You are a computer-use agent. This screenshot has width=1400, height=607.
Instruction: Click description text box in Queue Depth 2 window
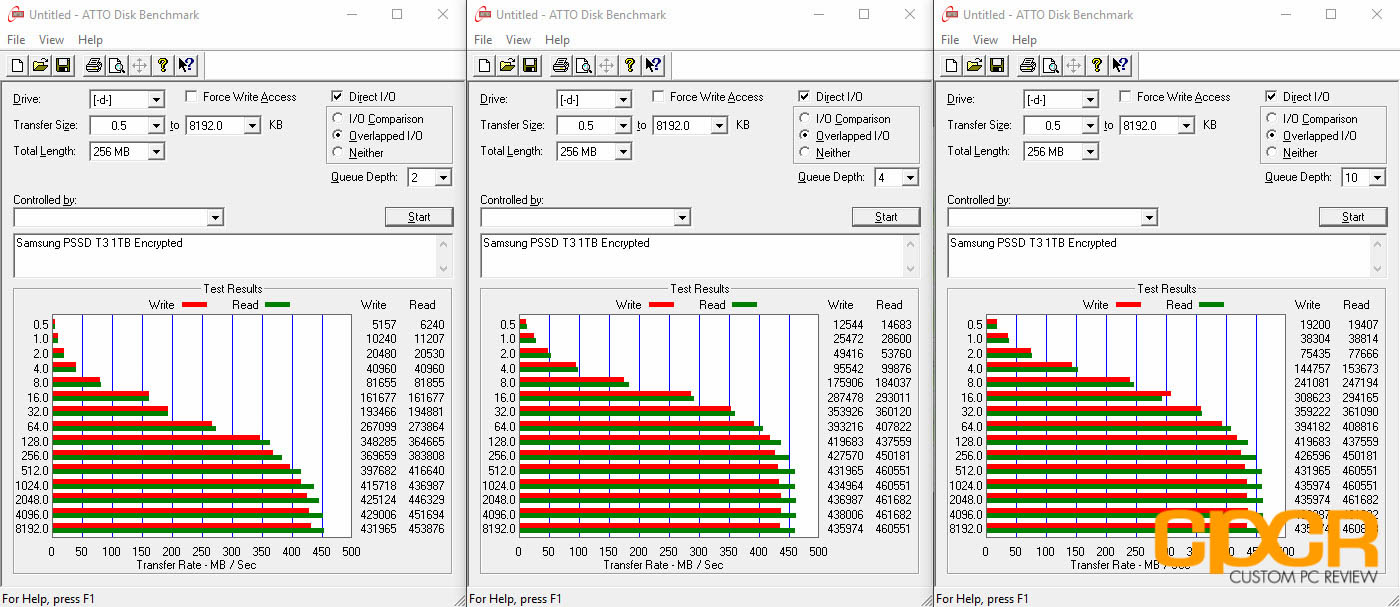[233, 256]
